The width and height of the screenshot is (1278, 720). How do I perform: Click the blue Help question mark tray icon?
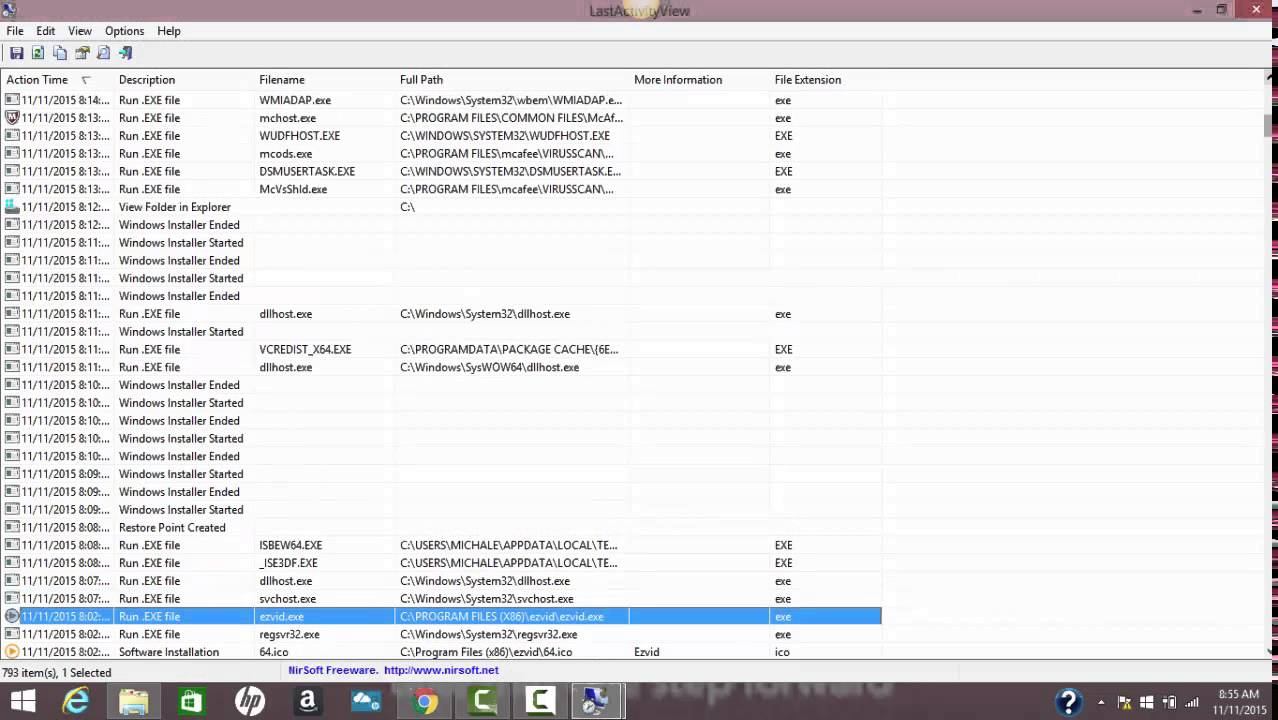(x=1068, y=702)
